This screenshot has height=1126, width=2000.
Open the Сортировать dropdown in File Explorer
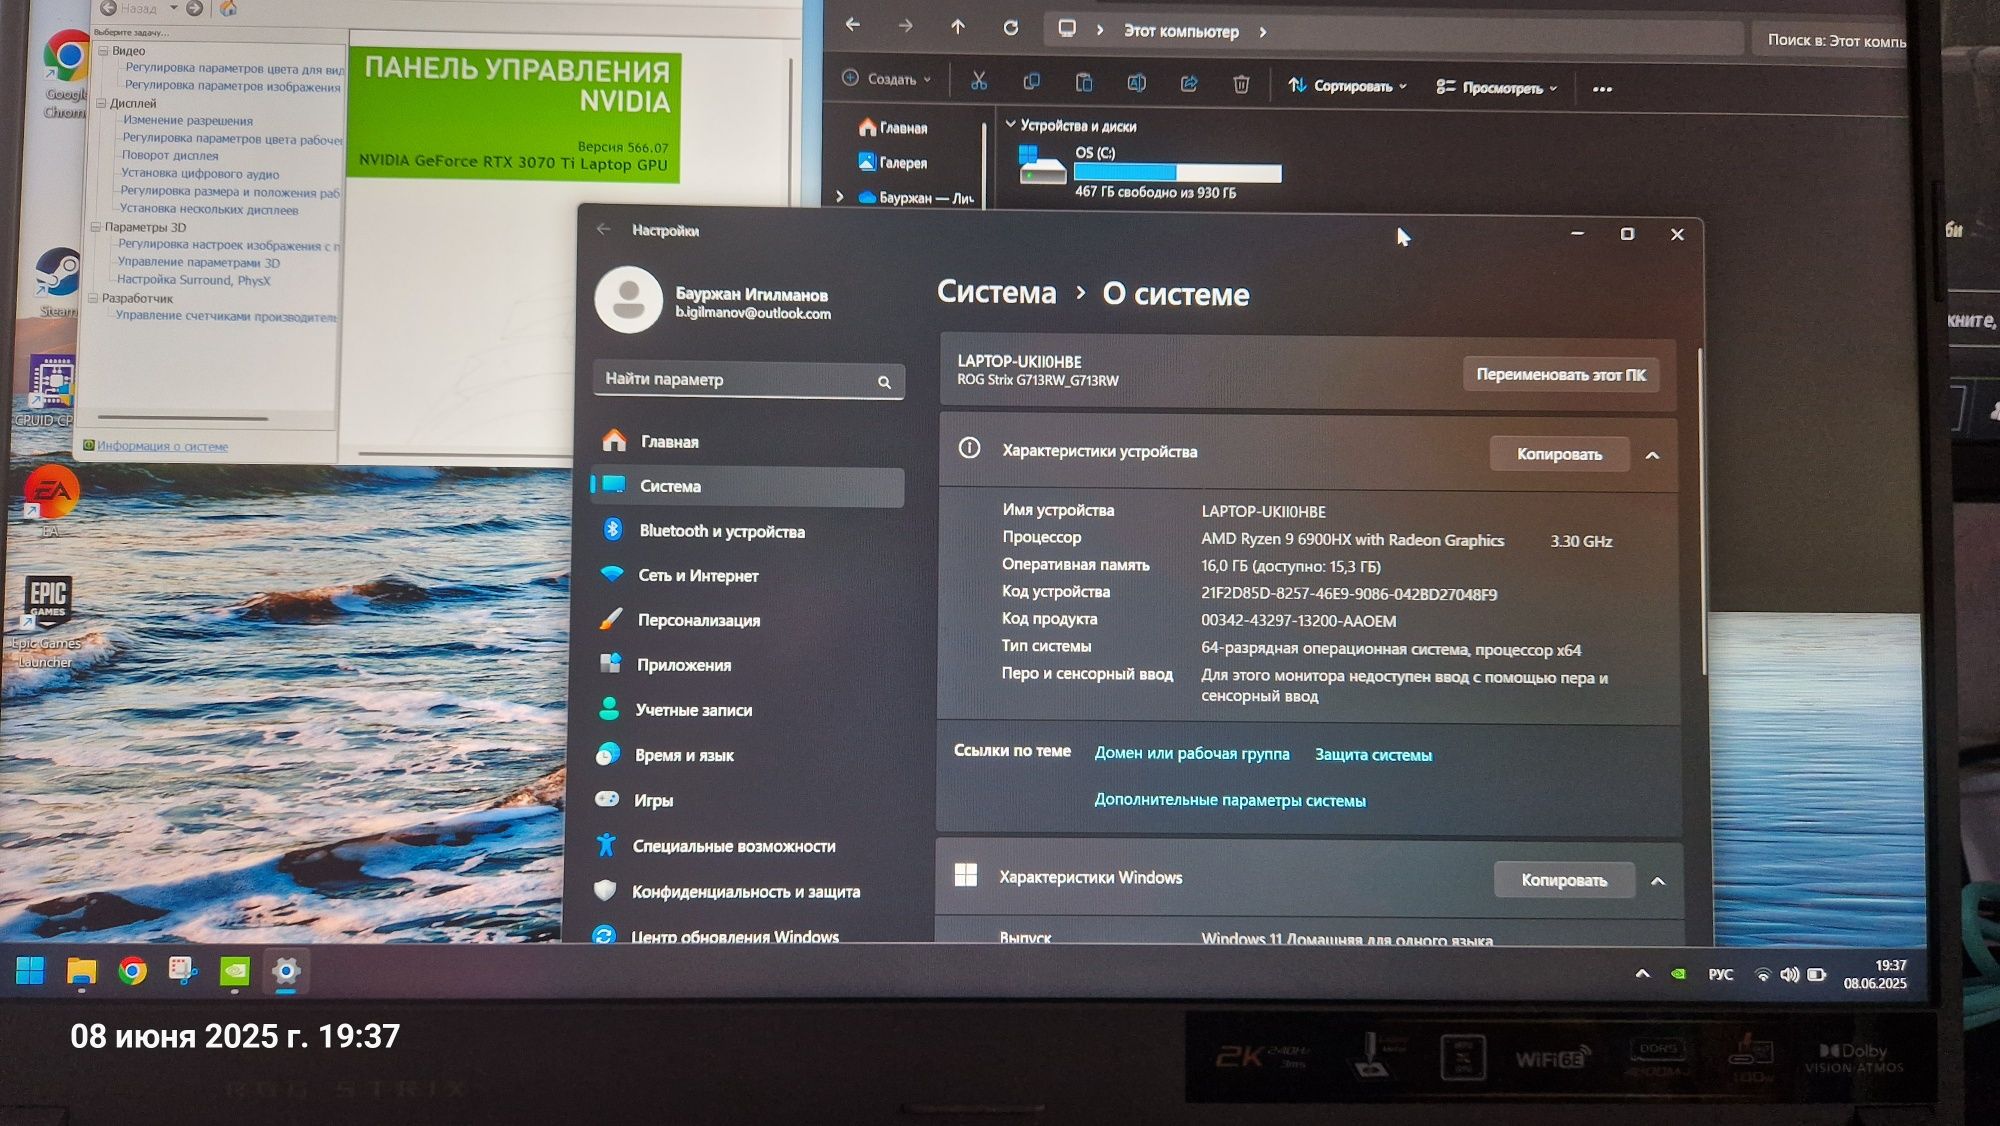(x=1347, y=86)
